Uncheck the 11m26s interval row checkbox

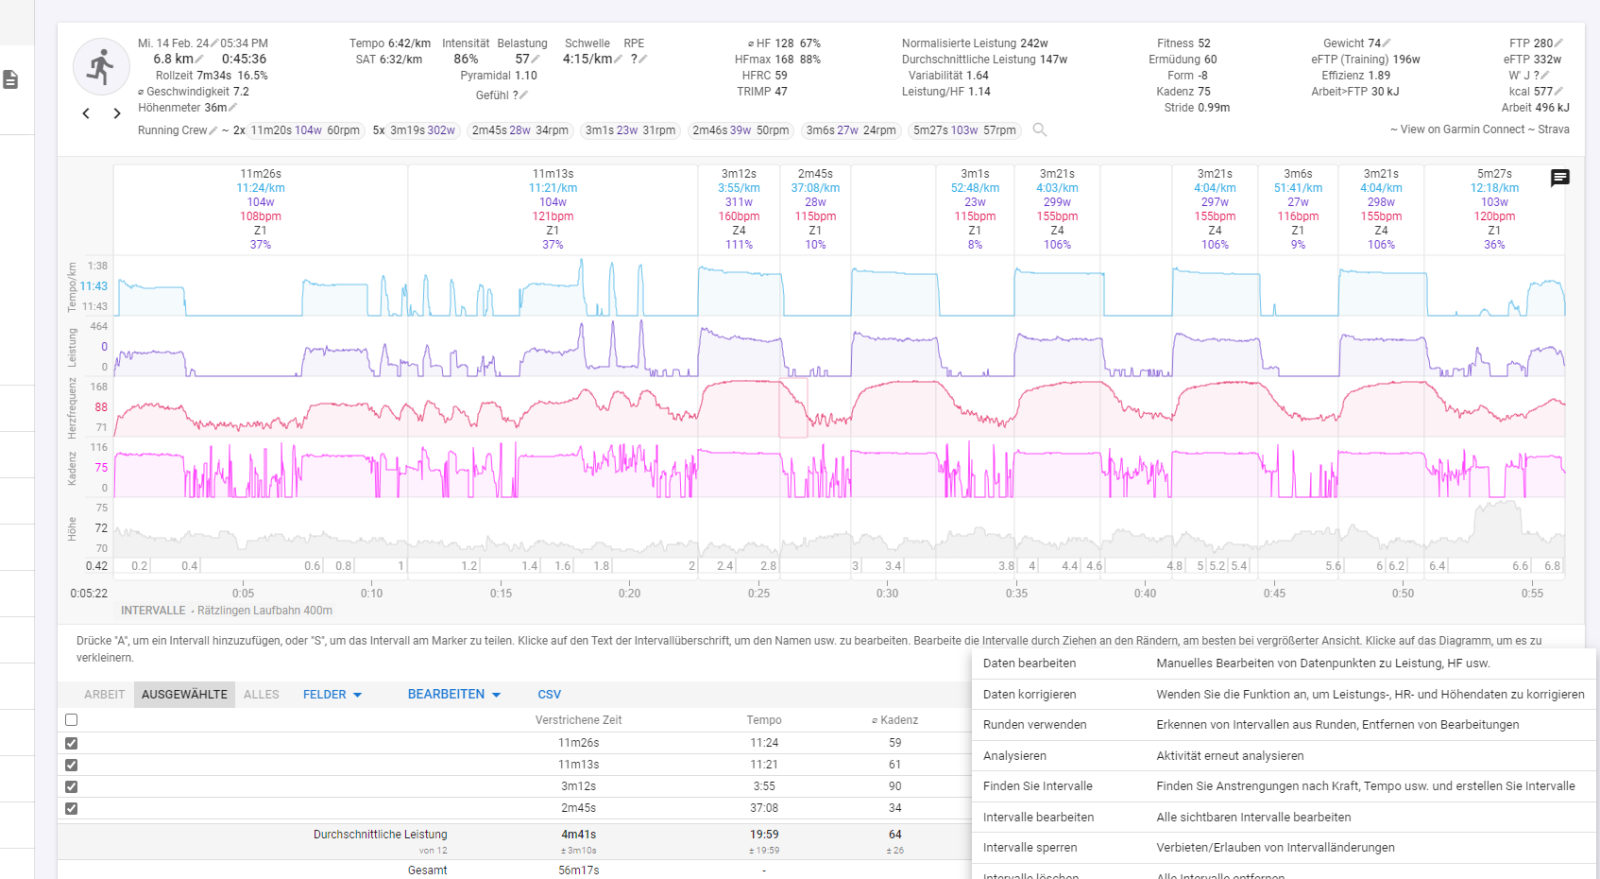point(71,743)
